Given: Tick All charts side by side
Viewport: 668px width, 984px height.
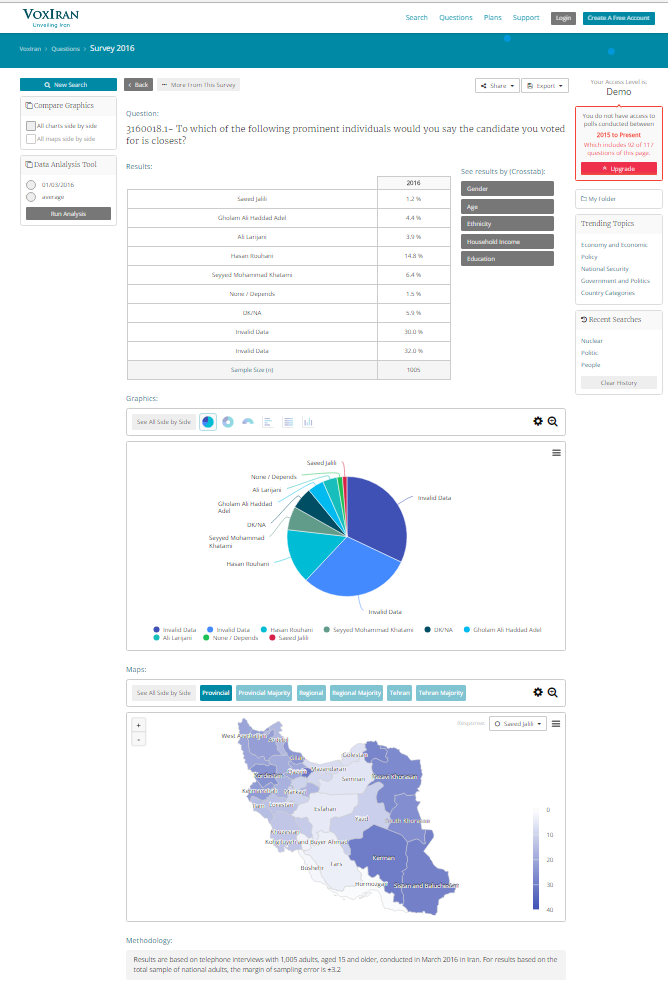Looking at the screenshot, I should tap(31, 126).
